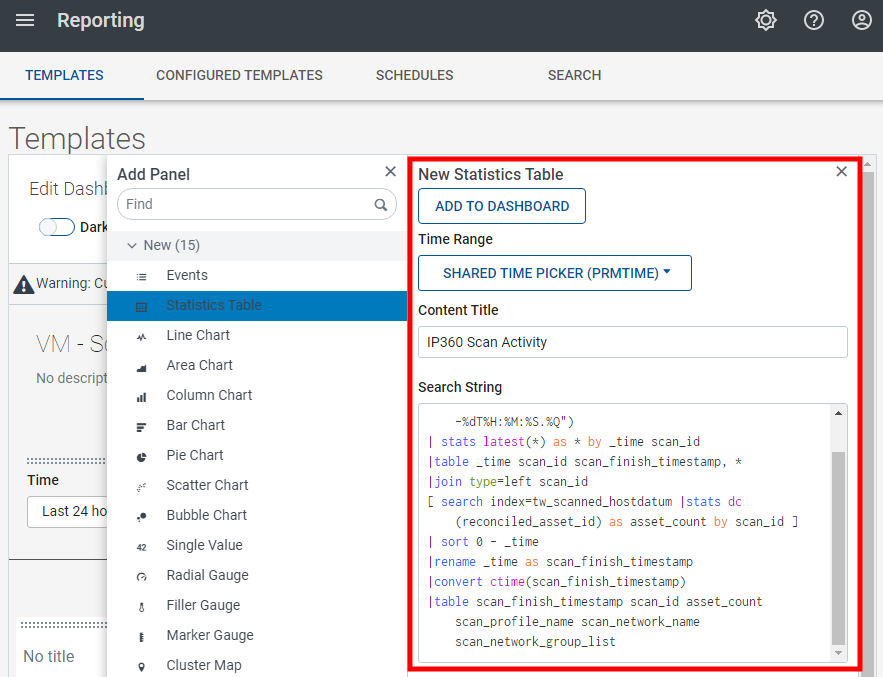Click the Bar Chart icon
Screen dimensions: 883x677
[x=141, y=427]
